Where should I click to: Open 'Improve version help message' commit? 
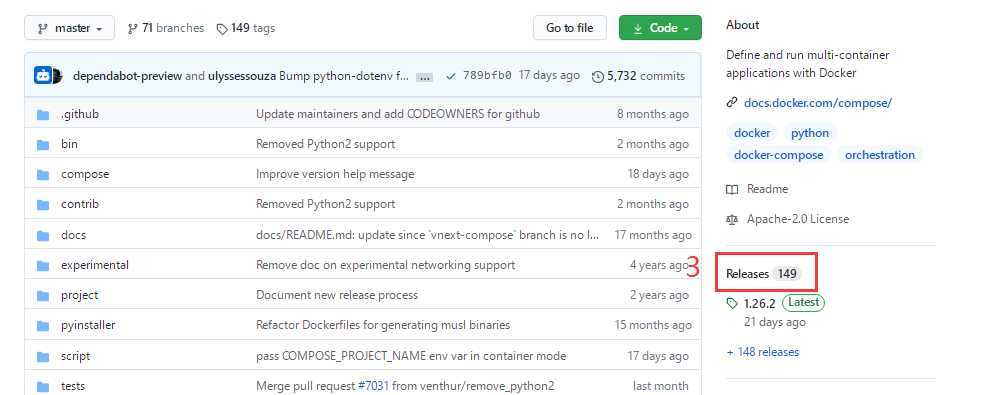click(335, 174)
